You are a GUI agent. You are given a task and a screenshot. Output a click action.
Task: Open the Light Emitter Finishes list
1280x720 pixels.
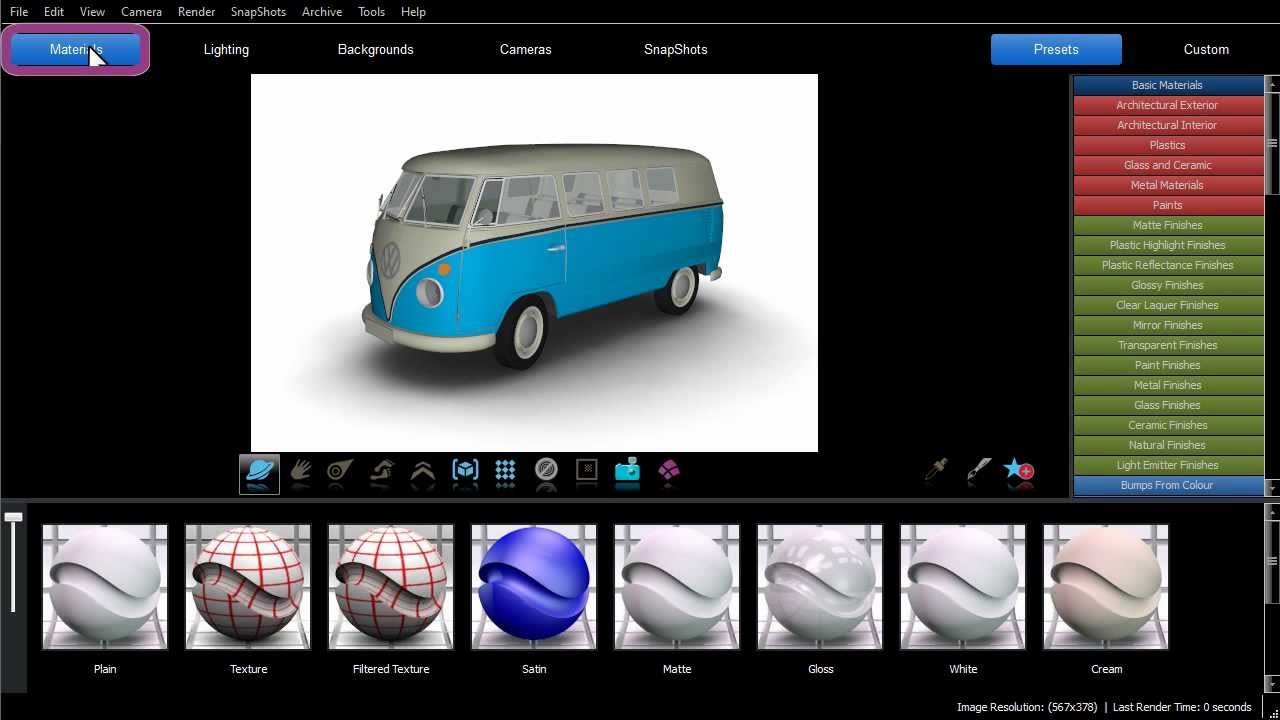tap(1168, 465)
